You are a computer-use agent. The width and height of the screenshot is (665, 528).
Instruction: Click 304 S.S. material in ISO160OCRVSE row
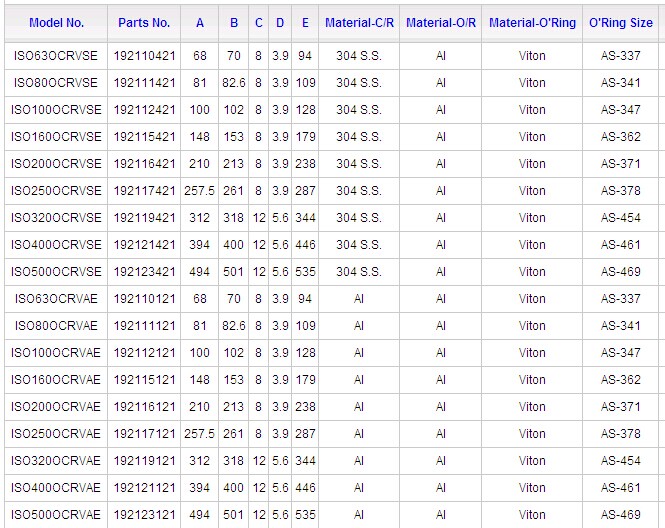pyautogui.click(x=358, y=137)
